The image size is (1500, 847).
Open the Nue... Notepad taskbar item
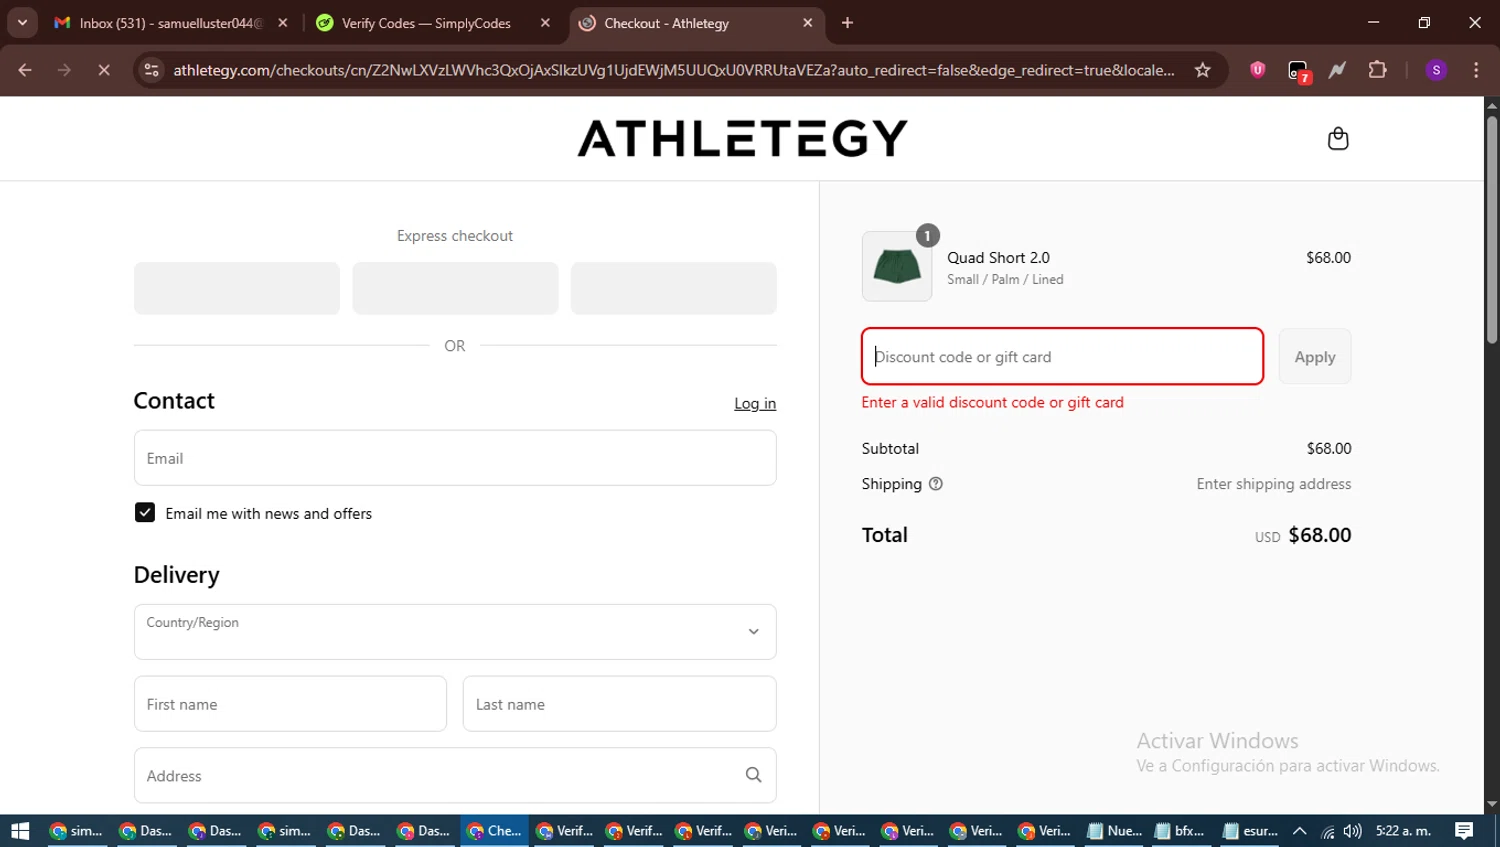coord(1115,831)
